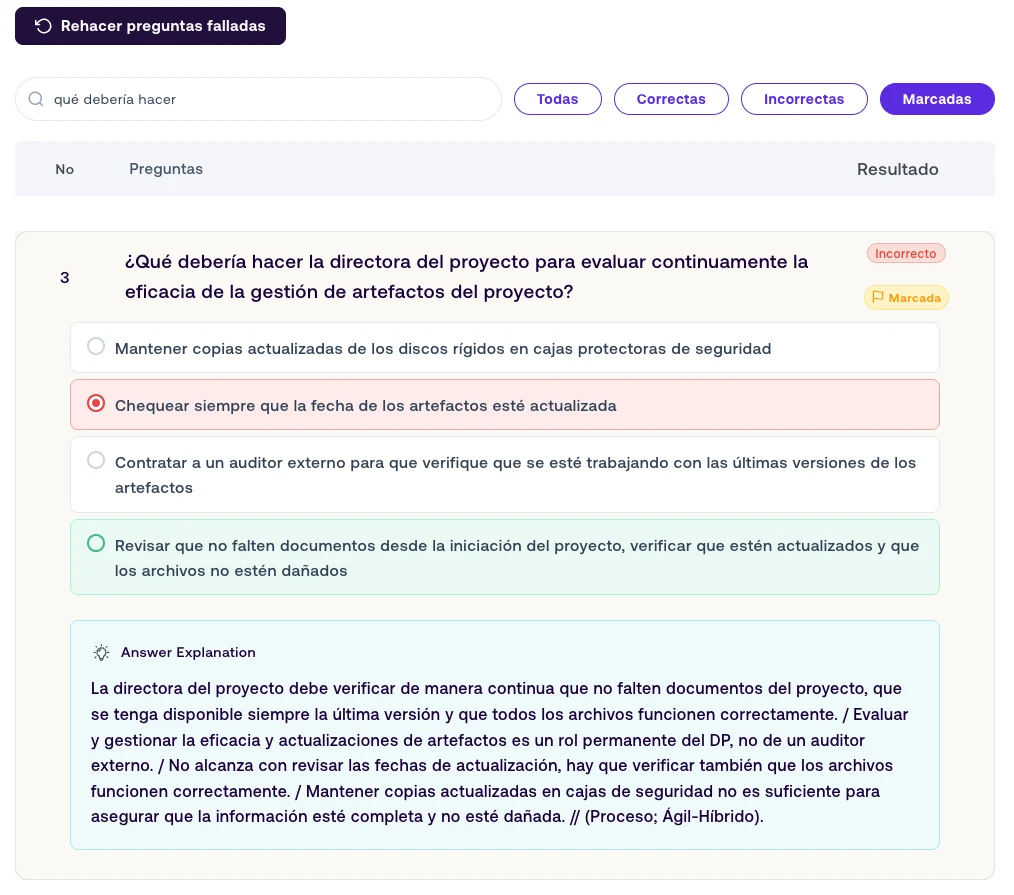1014x895 pixels.
Task: Select the Correctas filter tab
Action: [671, 99]
